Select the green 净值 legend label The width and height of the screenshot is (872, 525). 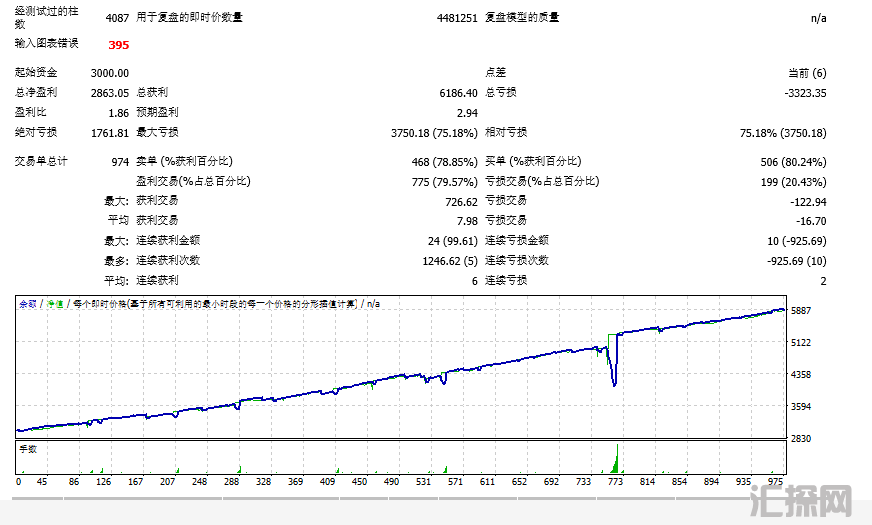click(x=52, y=304)
